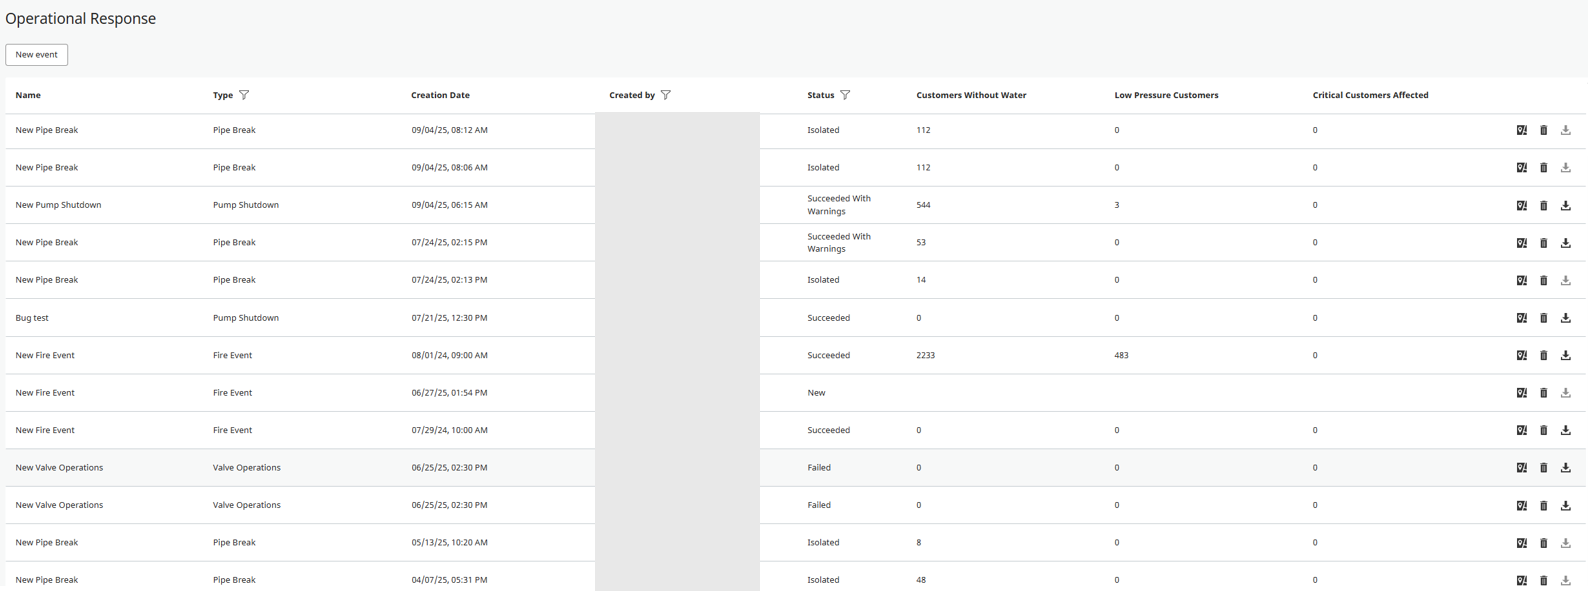Viewport: 1588px width, 598px height.
Task: Open the Type column filter
Action: coord(244,95)
